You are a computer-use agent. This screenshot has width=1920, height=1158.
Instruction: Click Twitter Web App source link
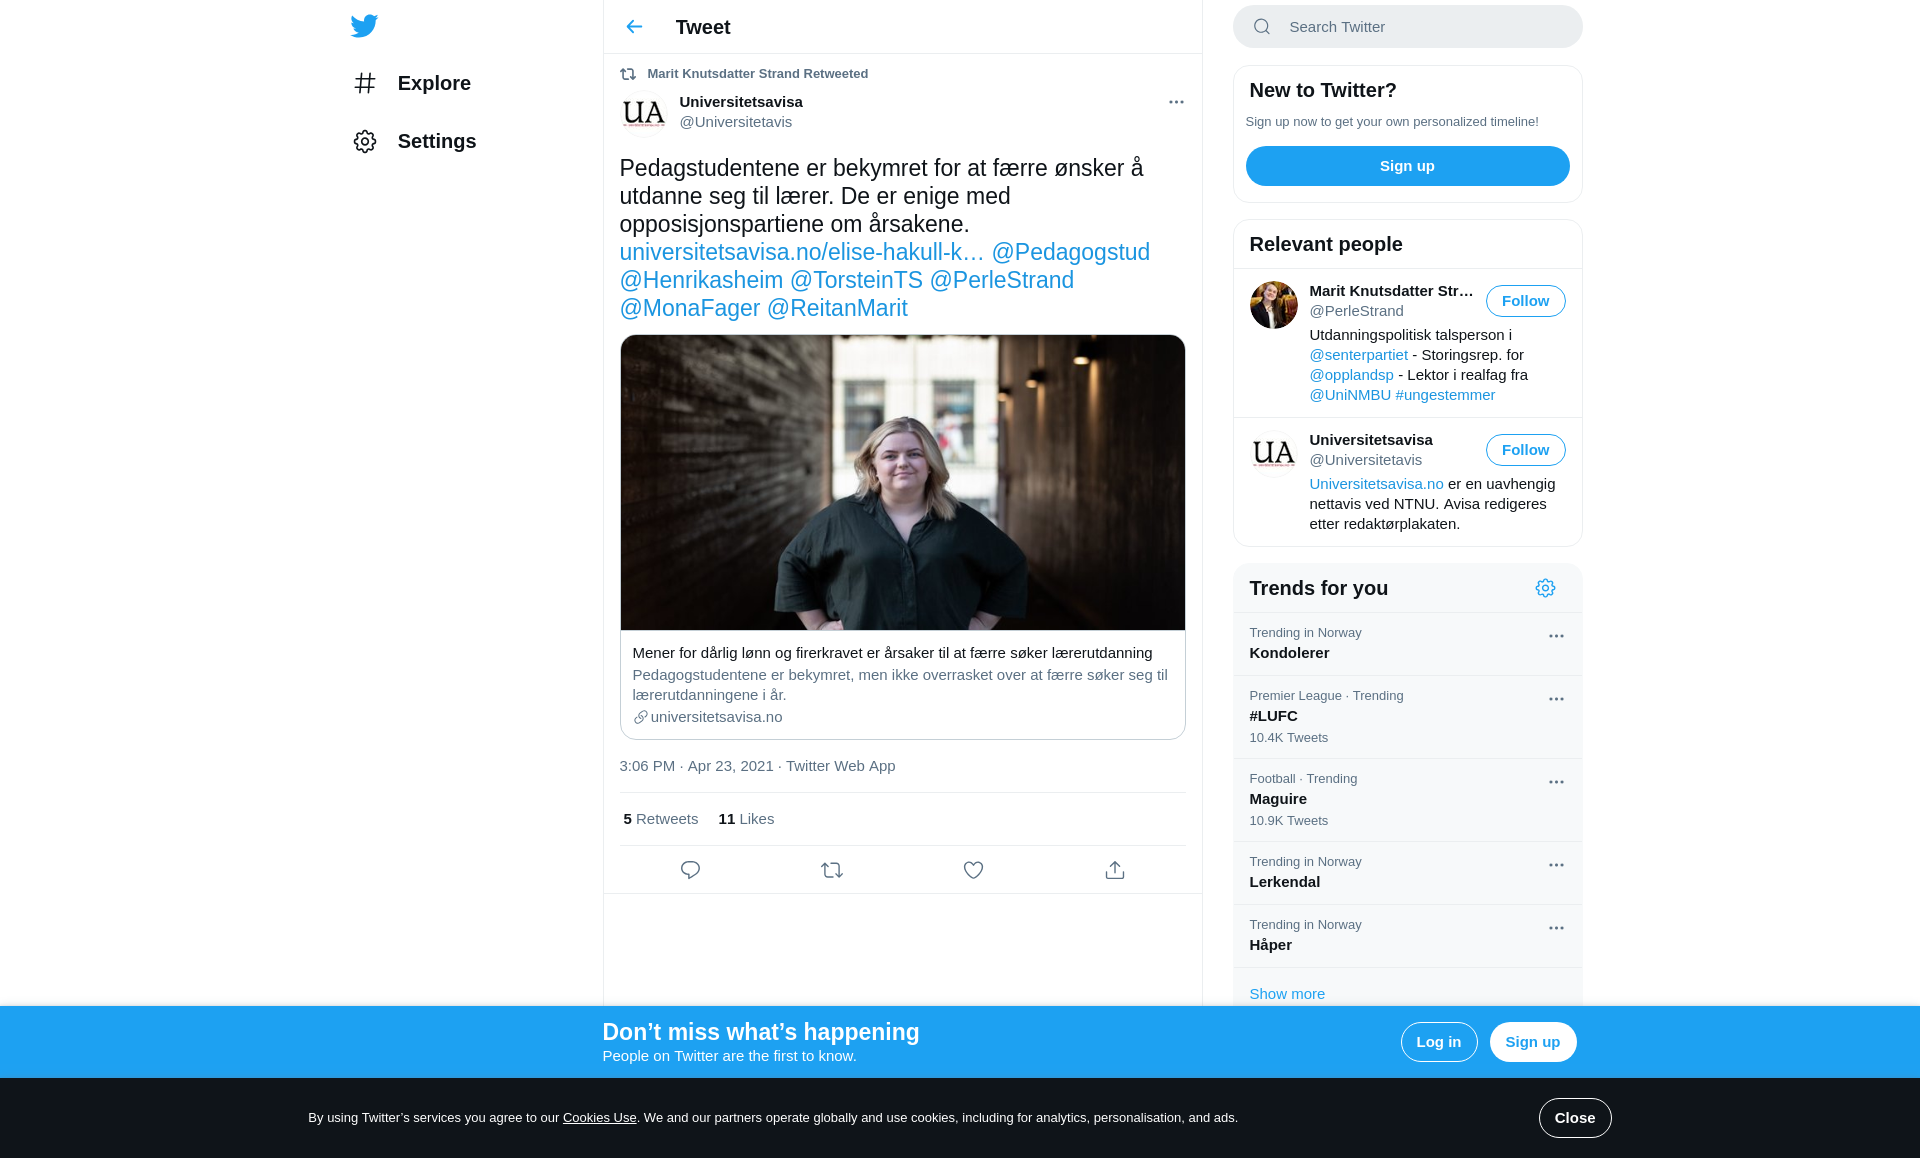pyautogui.click(x=840, y=766)
